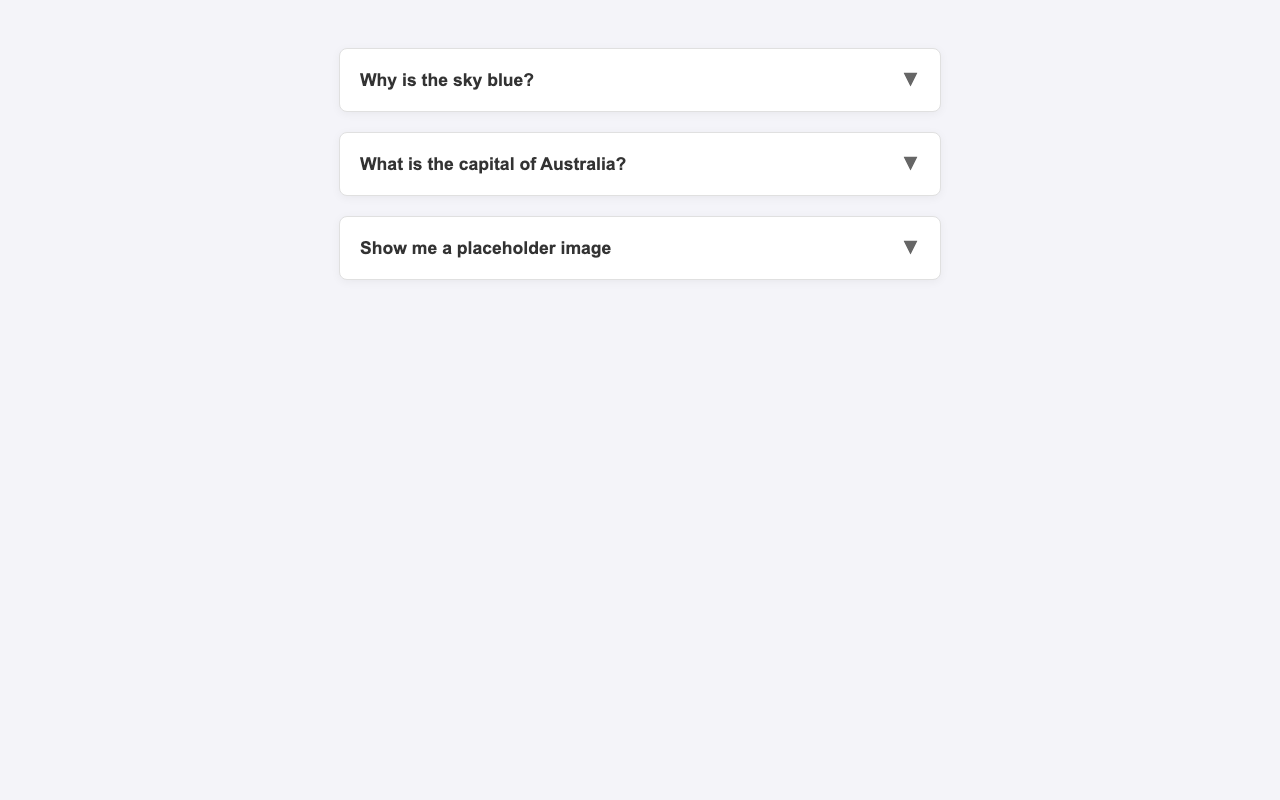Select the 'Why is the sky blue?' heading text
Image resolution: width=1280 pixels, height=800 pixels.
point(446,80)
